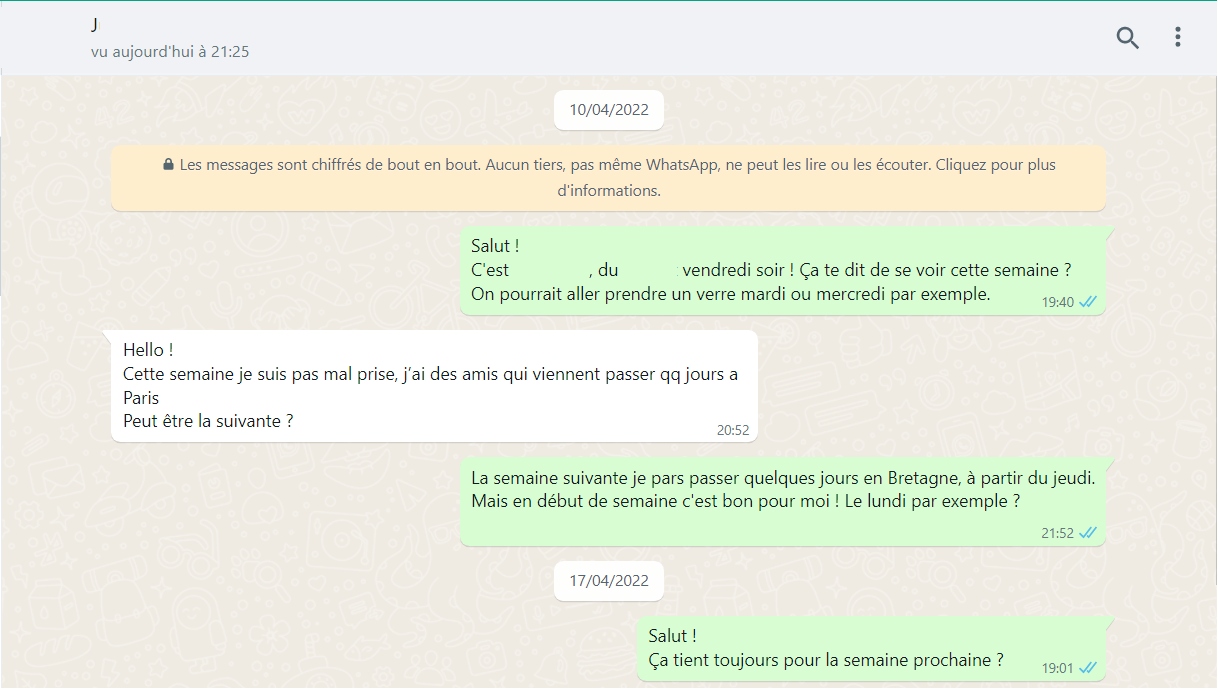Click the 19:01 message timestamp
The width and height of the screenshot is (1218, 690).
tap(1057, 668)
